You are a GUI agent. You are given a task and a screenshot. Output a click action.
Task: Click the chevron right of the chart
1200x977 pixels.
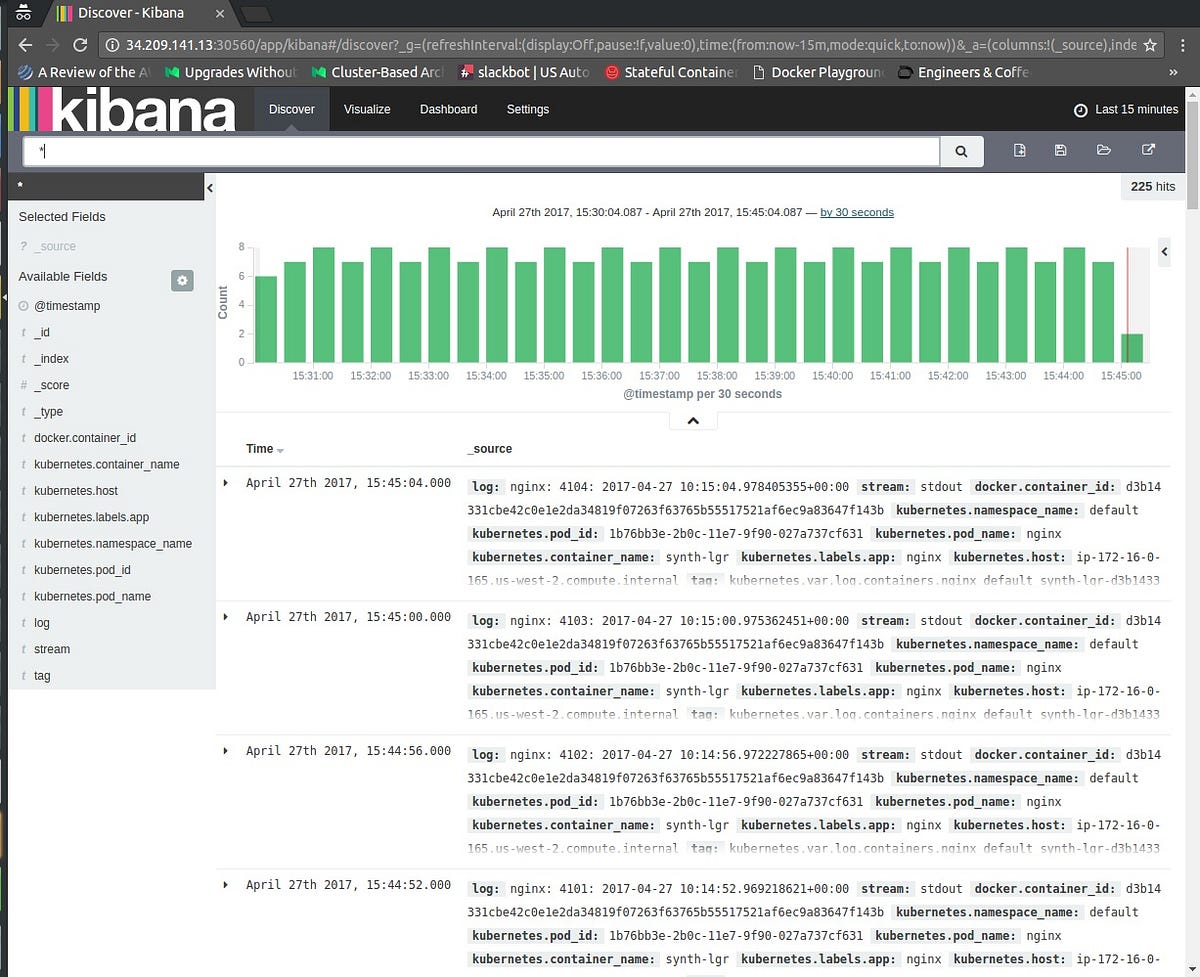(x=1164, y=252)
